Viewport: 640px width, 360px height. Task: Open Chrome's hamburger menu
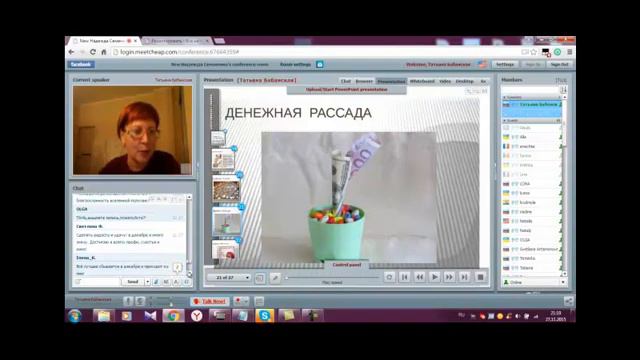[x=569, y=52]
